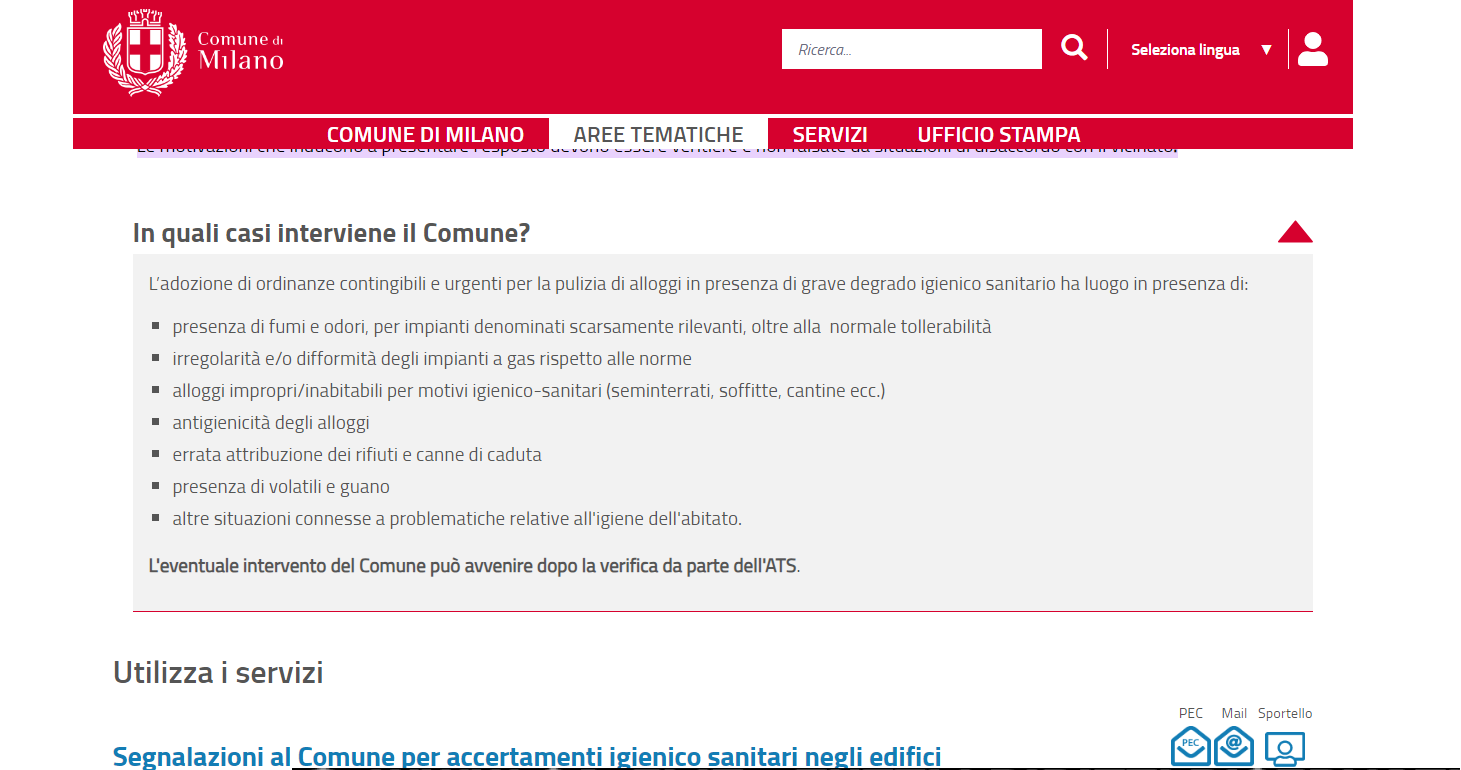Open the COMUNE DI MILANO menu

(x=425, y=134)
